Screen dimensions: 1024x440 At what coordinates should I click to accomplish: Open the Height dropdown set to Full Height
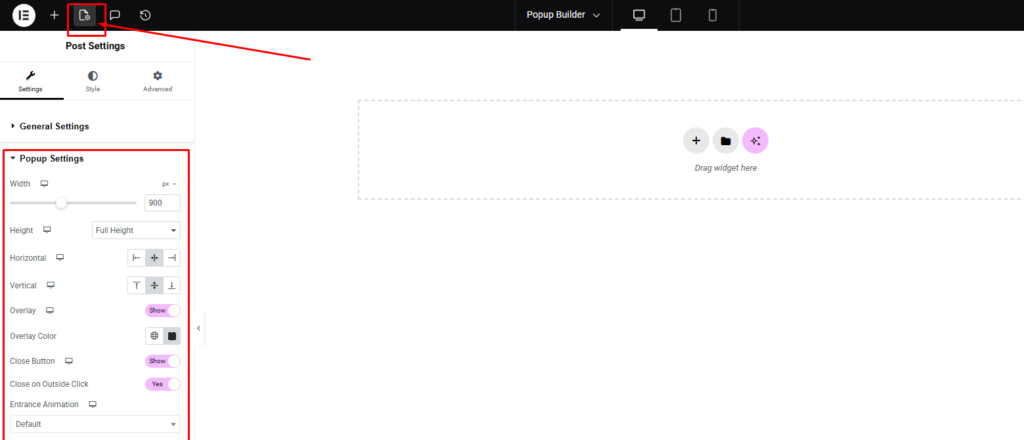pos(136,231)
